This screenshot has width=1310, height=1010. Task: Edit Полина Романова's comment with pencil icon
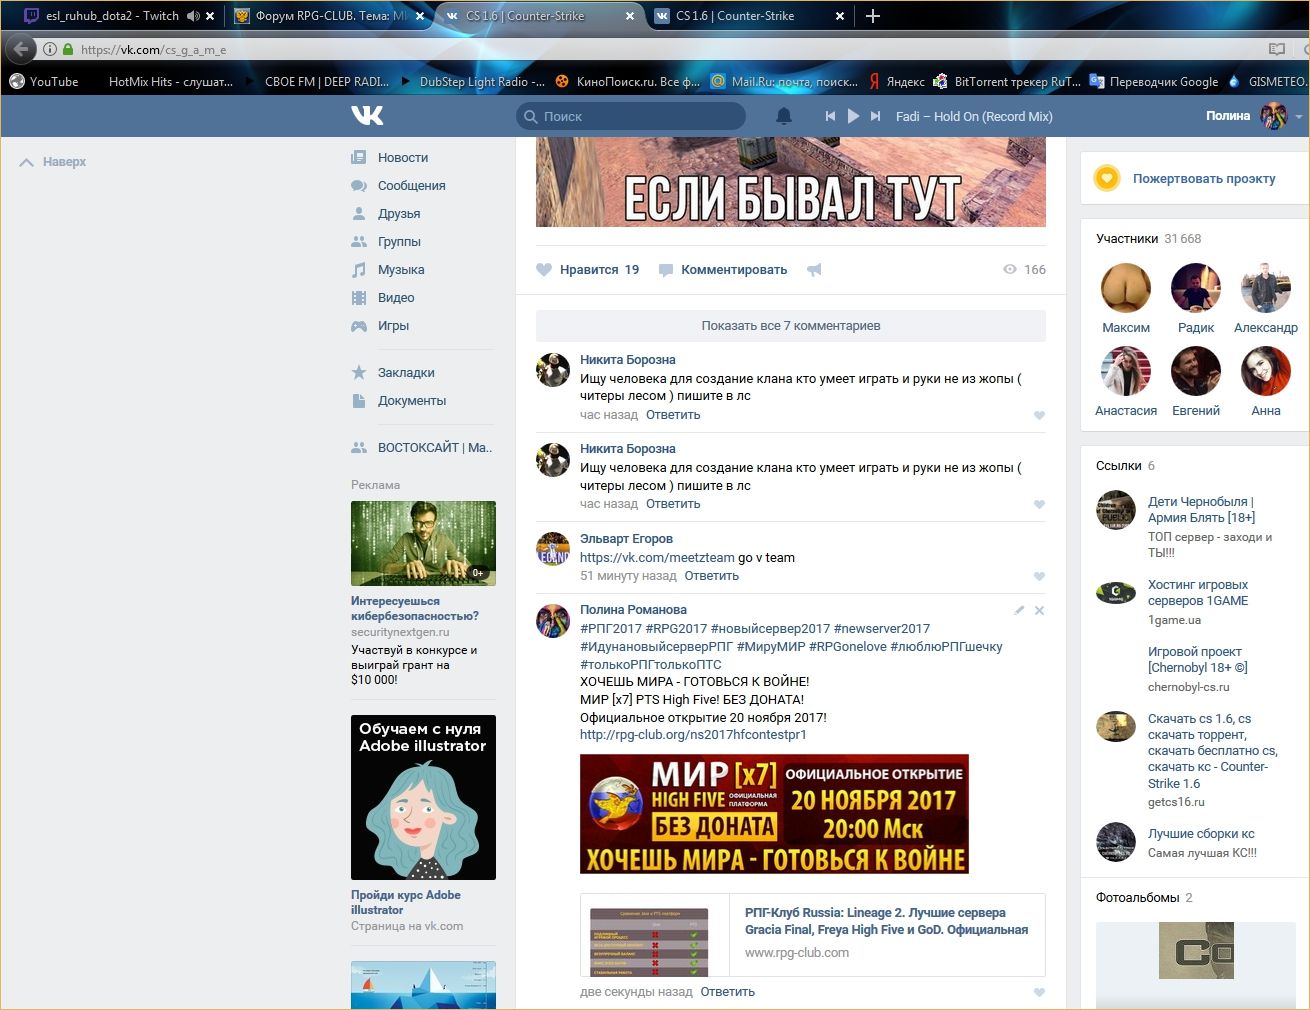pos(1019,610)
